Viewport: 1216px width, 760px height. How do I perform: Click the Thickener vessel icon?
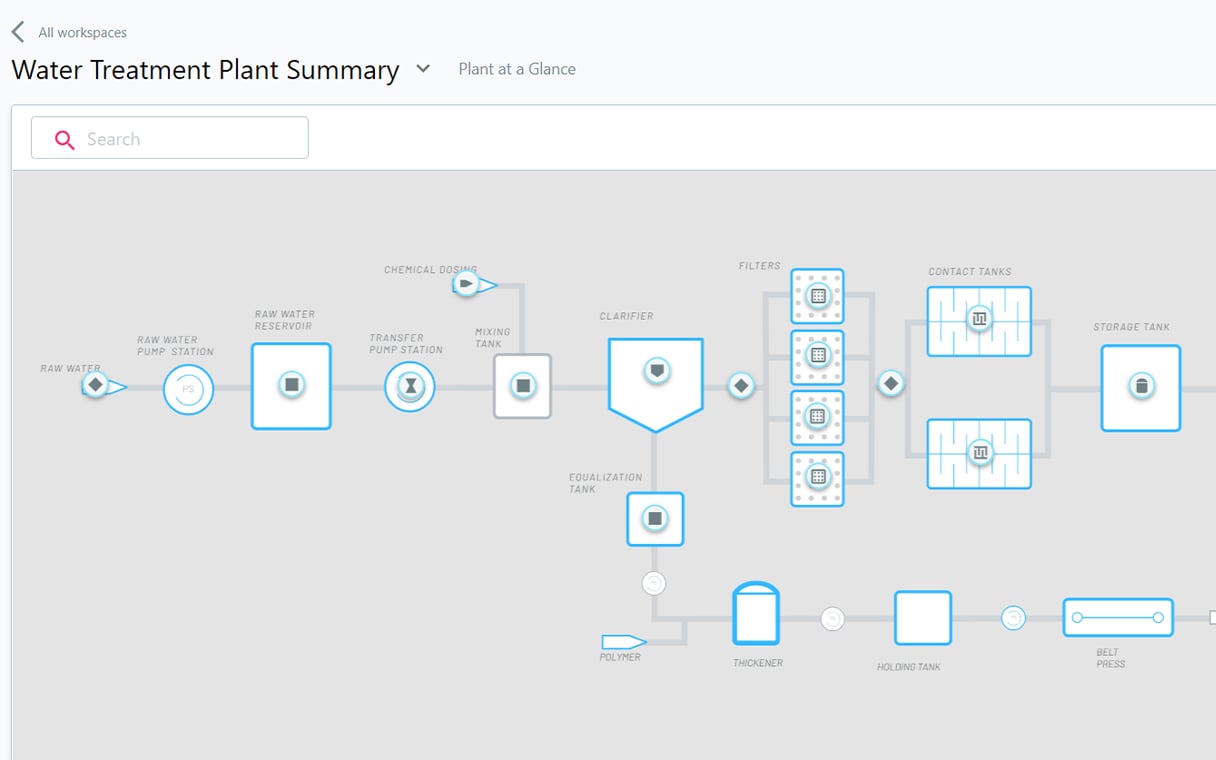click(x=756, y=614)
